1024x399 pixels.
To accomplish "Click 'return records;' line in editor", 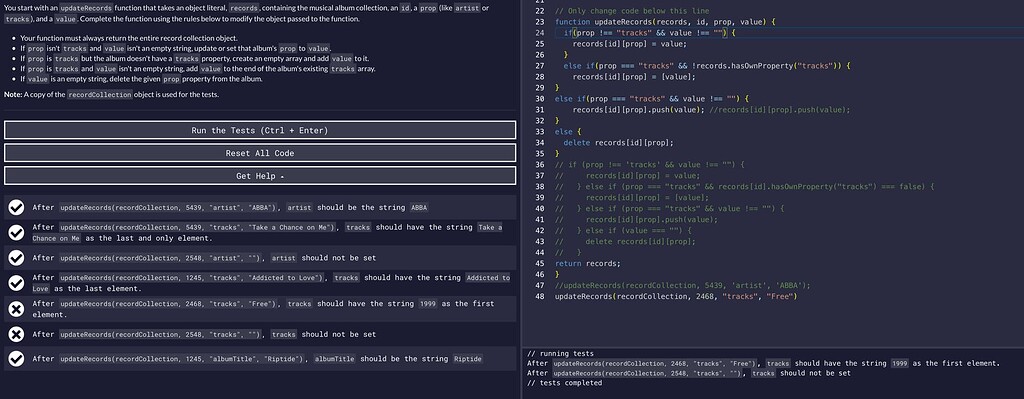I will point(588,263).
